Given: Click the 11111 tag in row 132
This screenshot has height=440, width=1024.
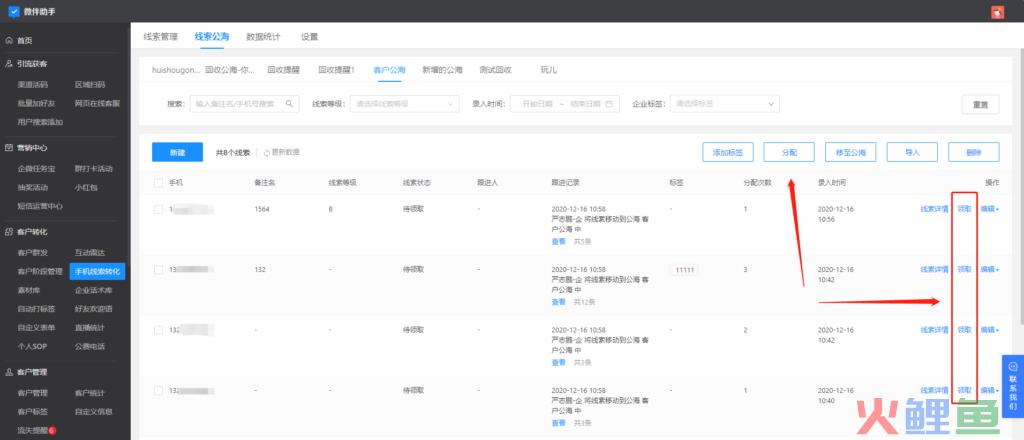Looking at the screenshot, I should (x=684, y=270).
